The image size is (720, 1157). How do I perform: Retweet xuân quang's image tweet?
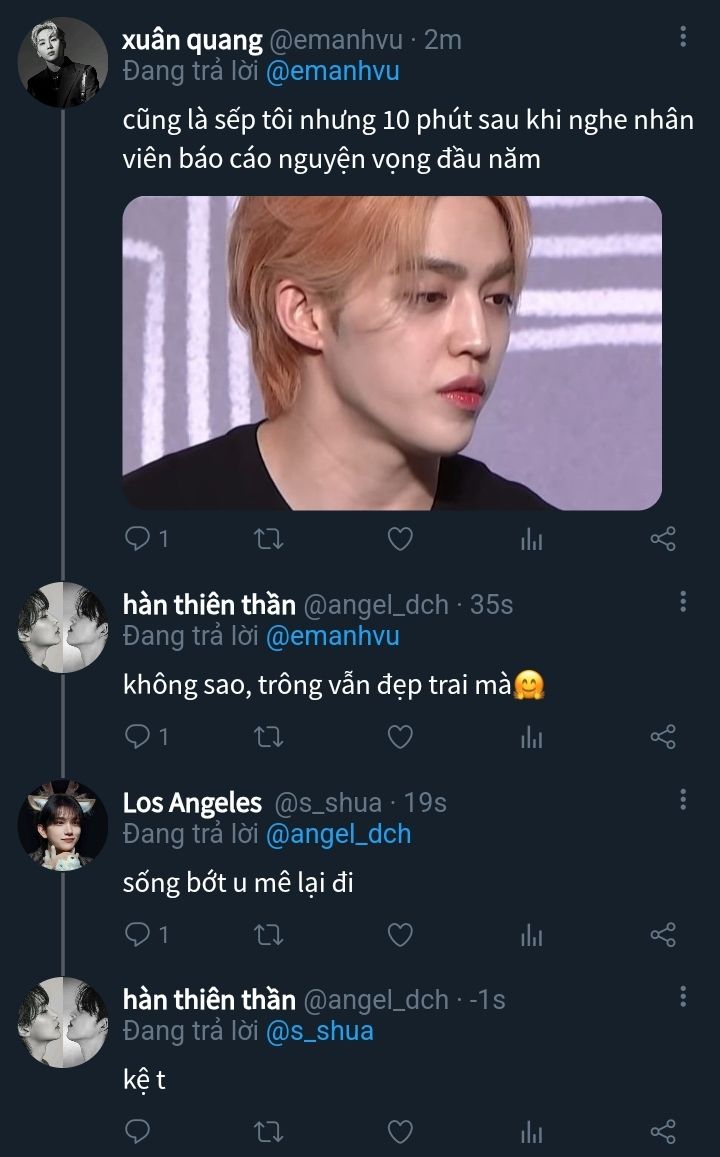pos(269,539)
